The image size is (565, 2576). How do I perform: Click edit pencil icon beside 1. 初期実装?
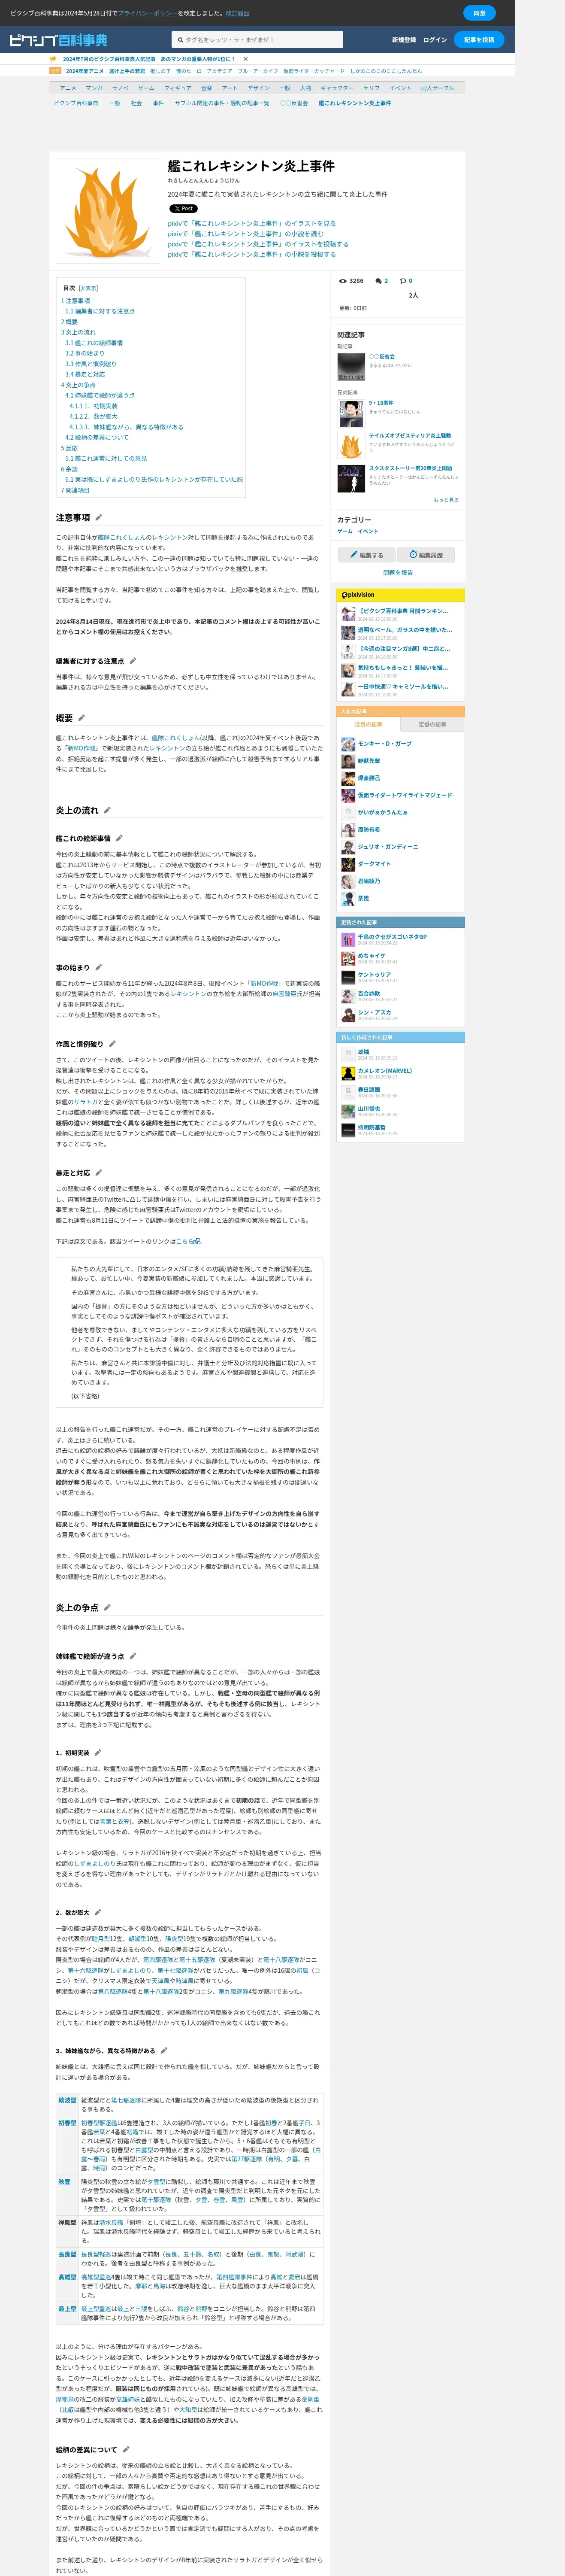click(x=98, y=1753)
